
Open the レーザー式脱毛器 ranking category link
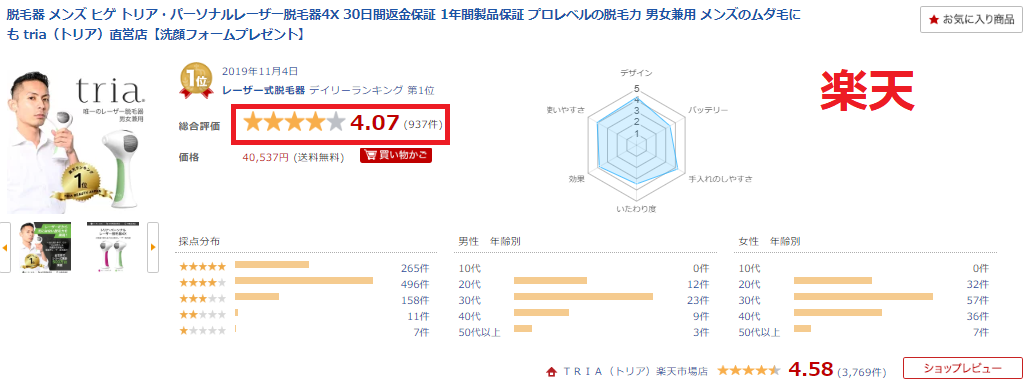click(x=264, y=91)
